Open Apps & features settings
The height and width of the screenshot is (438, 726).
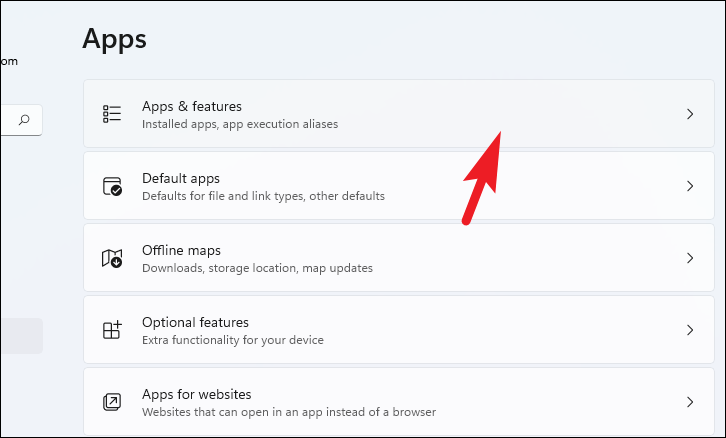click(192, 106)
